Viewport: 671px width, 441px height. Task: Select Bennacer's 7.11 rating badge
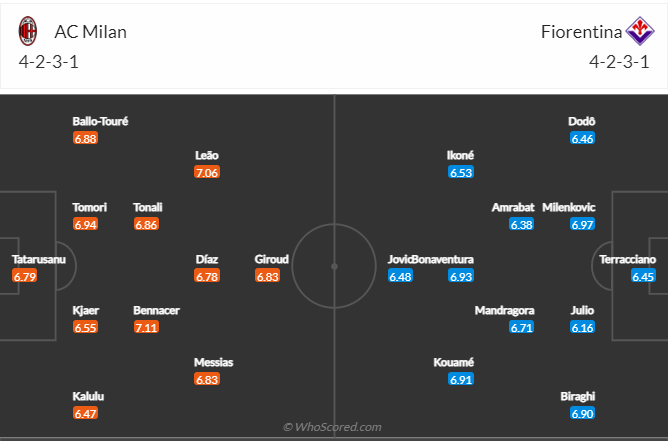(x=146, y=327)
